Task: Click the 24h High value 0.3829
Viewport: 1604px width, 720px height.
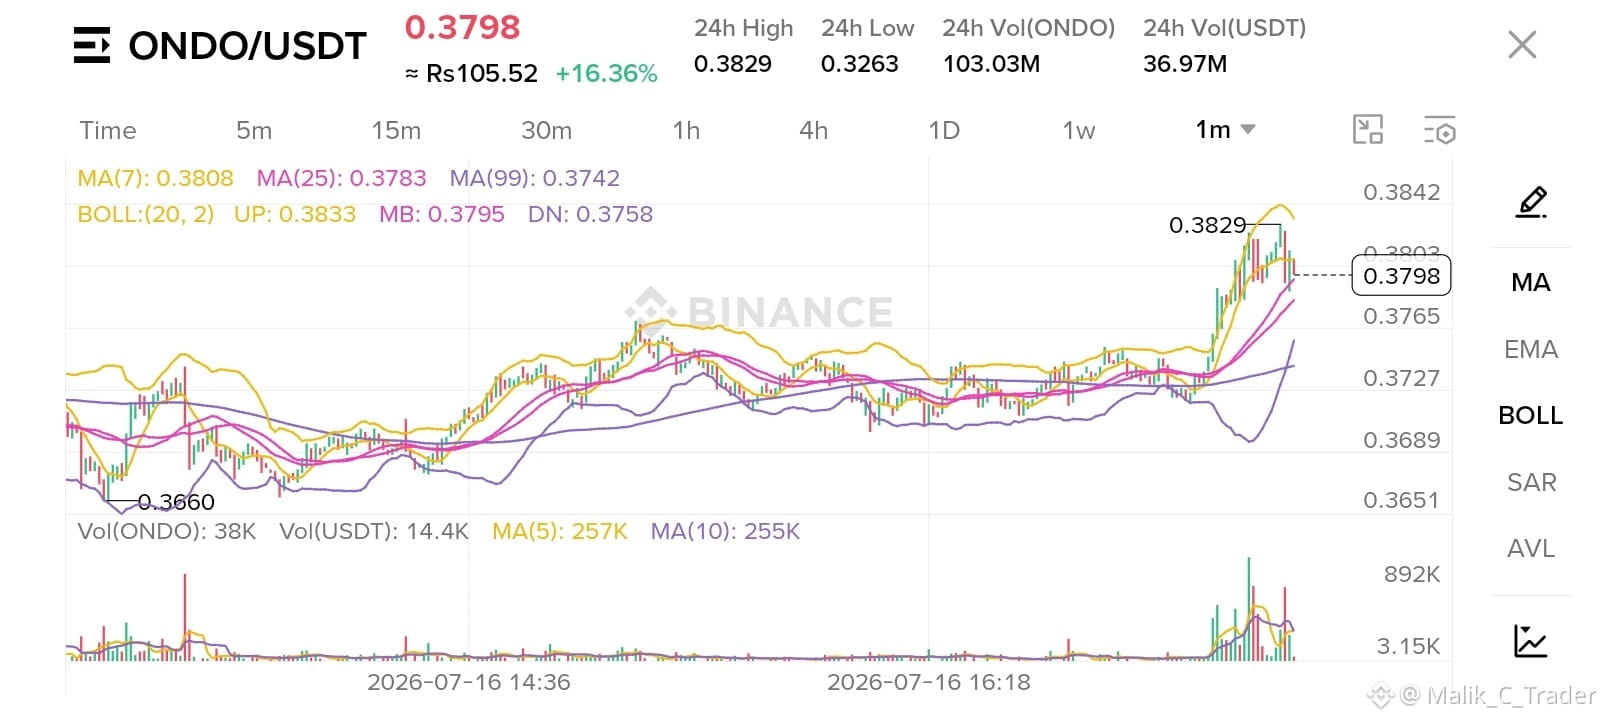Action: 732,64
